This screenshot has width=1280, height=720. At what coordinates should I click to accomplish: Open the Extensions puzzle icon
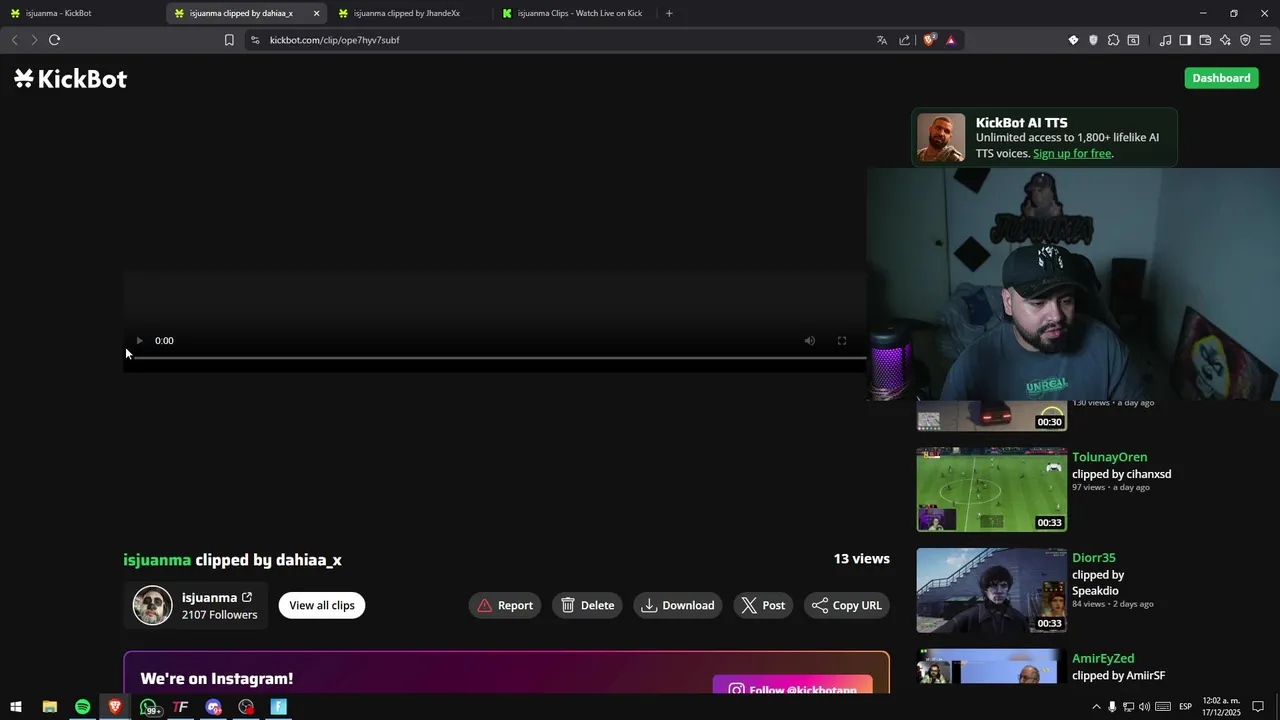(1113, 40)
